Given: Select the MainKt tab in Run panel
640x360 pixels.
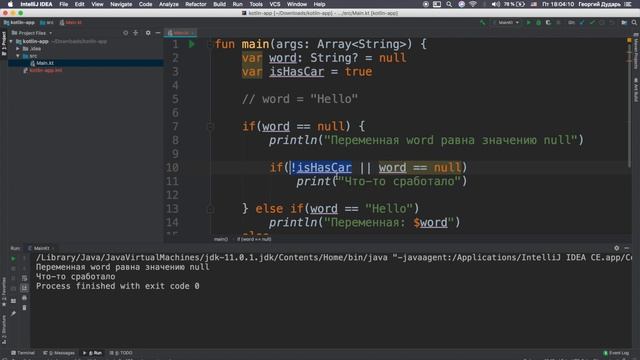Looking at the screenshot, I should (x=41, y=248).
